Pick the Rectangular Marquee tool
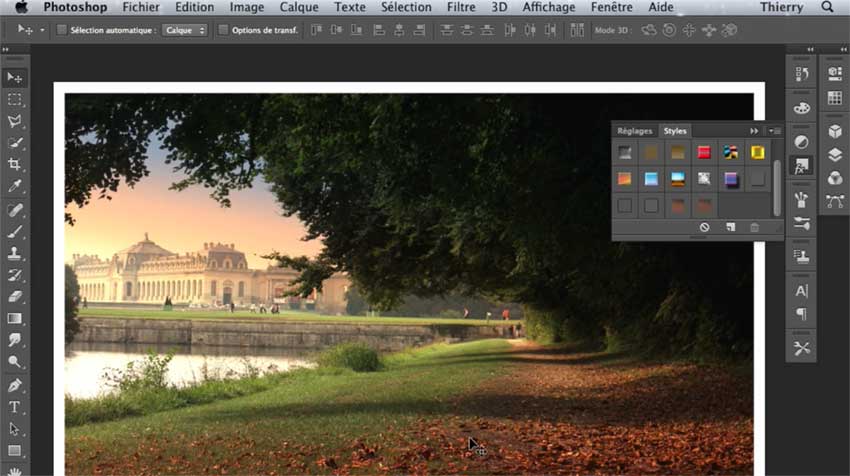The image size is (850, 476). point(15,100)
